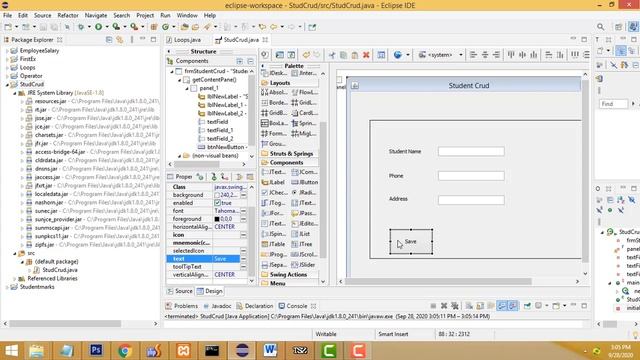Expand the EmployeeSalary project
Viewport: 640px width, 360px height.
[x=7, y=51]
